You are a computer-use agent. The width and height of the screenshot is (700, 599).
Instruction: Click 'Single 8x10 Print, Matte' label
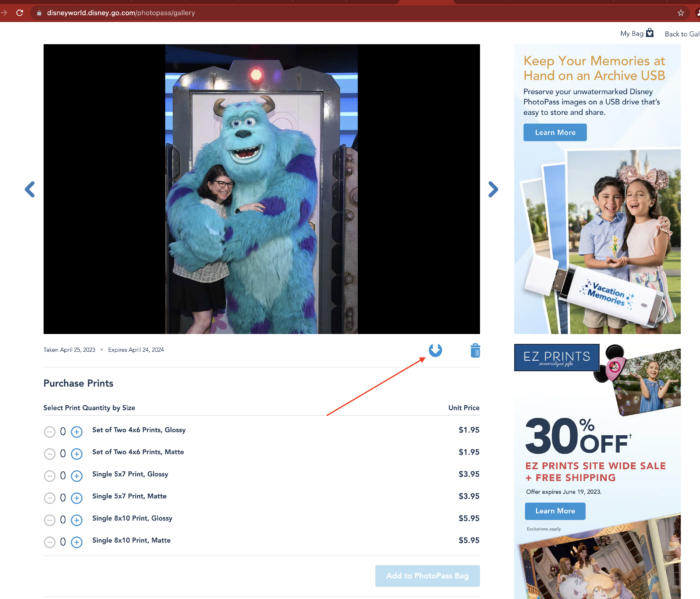tap(131, 540)
